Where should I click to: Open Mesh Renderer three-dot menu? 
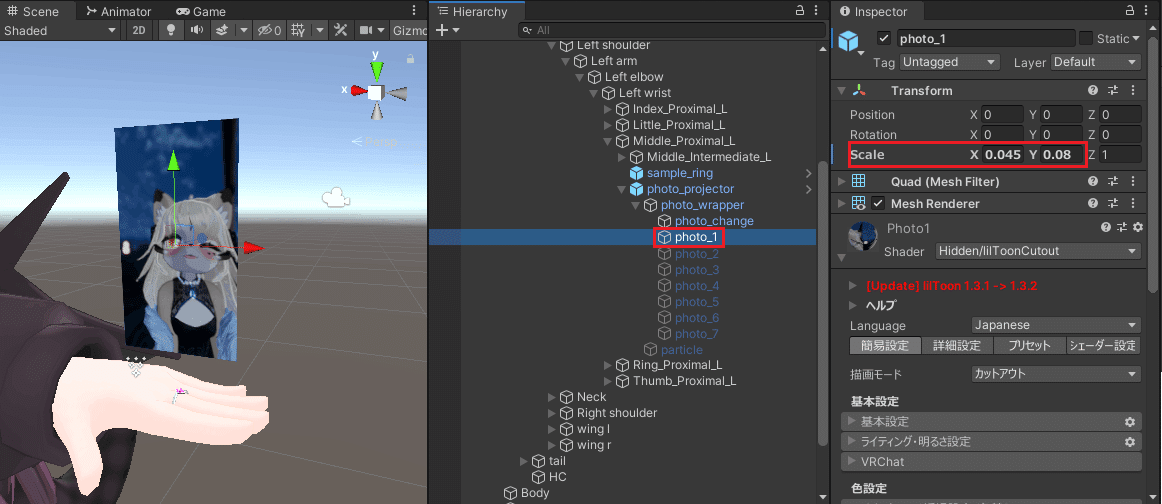pos(1132,203)
